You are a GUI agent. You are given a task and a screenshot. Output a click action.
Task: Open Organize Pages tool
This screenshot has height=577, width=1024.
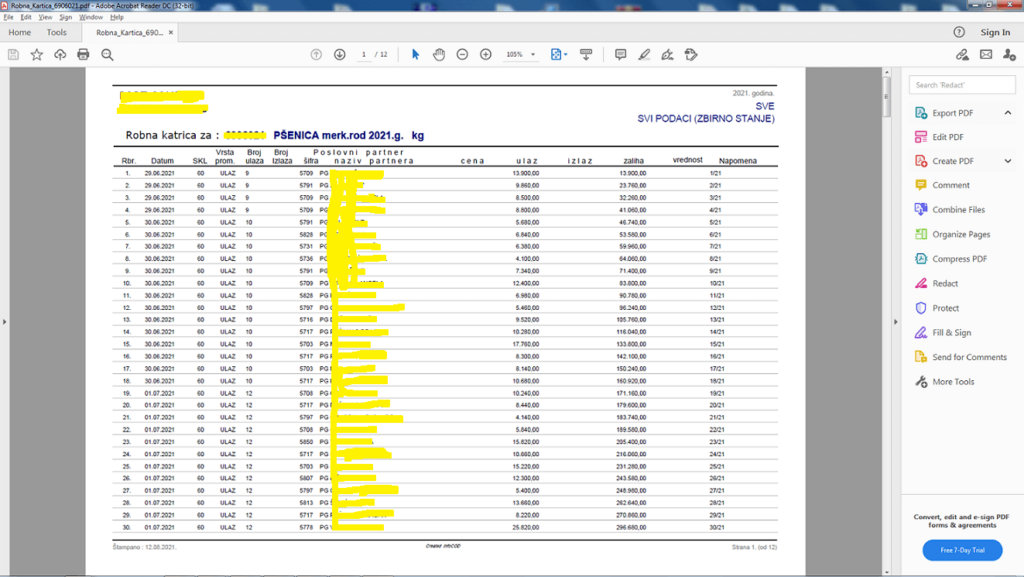[x=961, y=234]
